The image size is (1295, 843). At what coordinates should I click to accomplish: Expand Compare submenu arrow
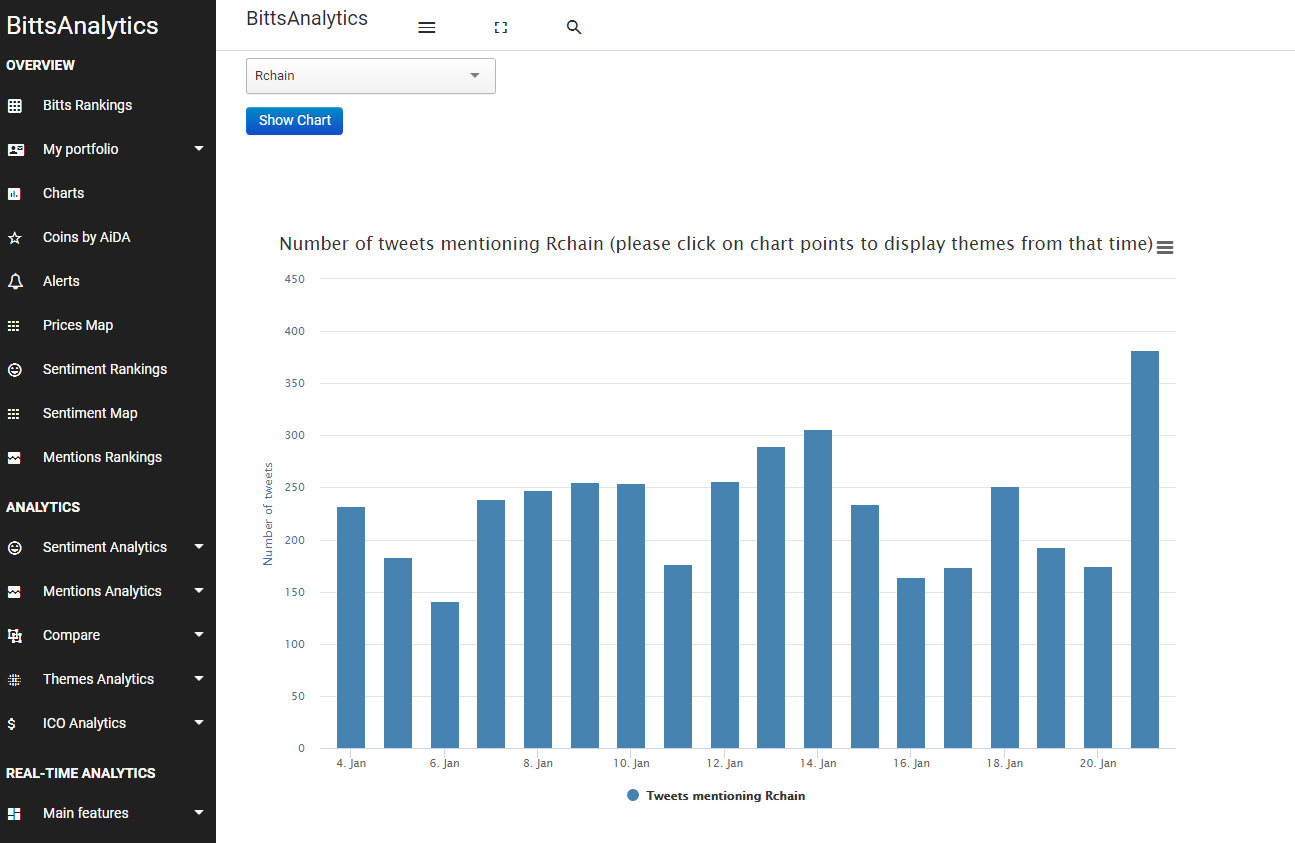coord(199,635)
